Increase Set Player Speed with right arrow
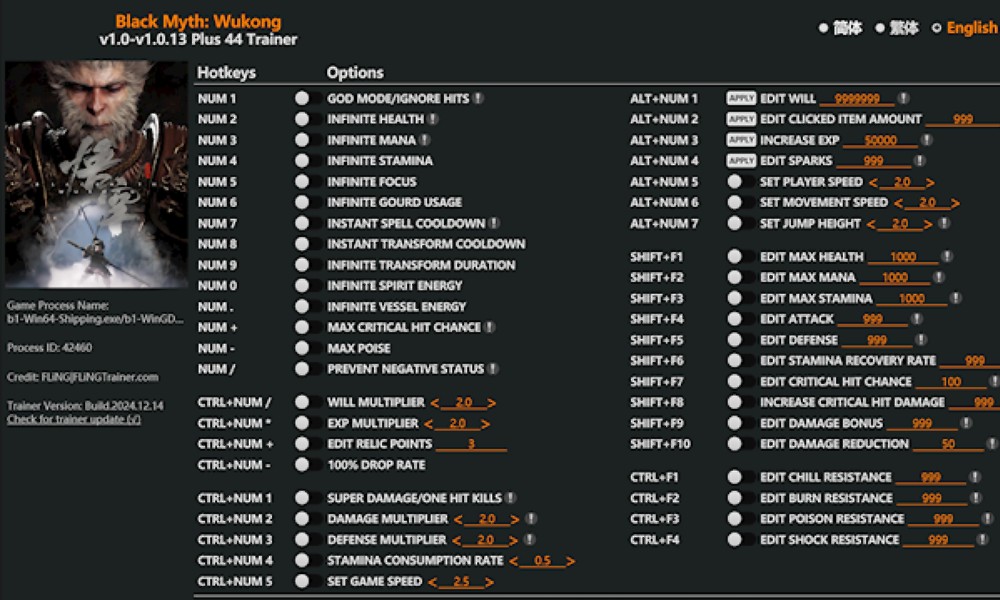Screen dimensions: 1000x600 [x=930, y=183]
